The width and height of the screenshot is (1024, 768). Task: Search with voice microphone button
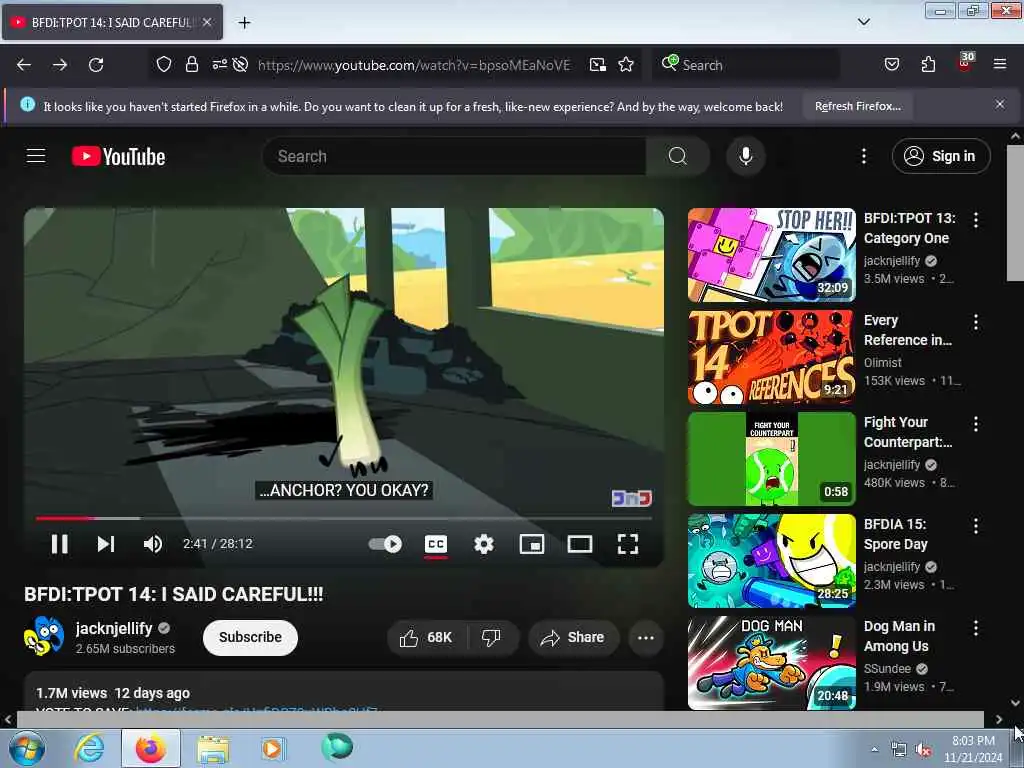point(745,156)
